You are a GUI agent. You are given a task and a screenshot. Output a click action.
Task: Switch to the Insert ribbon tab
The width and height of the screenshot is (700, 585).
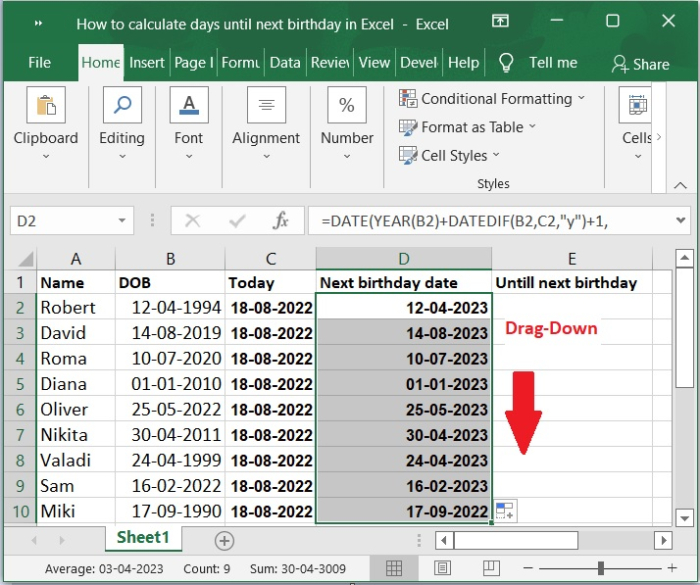147,62
